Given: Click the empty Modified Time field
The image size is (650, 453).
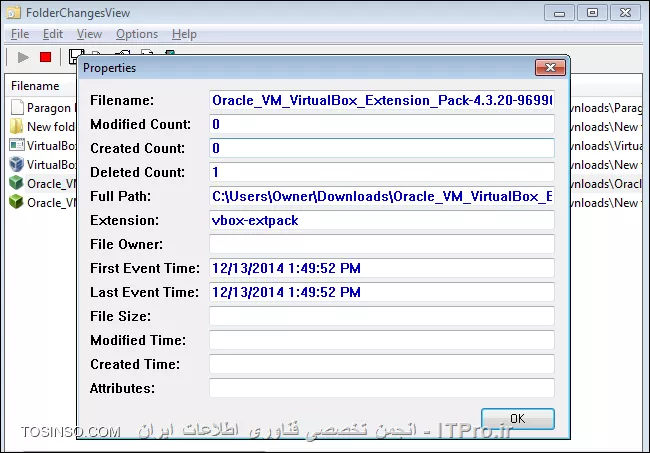Looking at the screenshot, I should [382, 340].
